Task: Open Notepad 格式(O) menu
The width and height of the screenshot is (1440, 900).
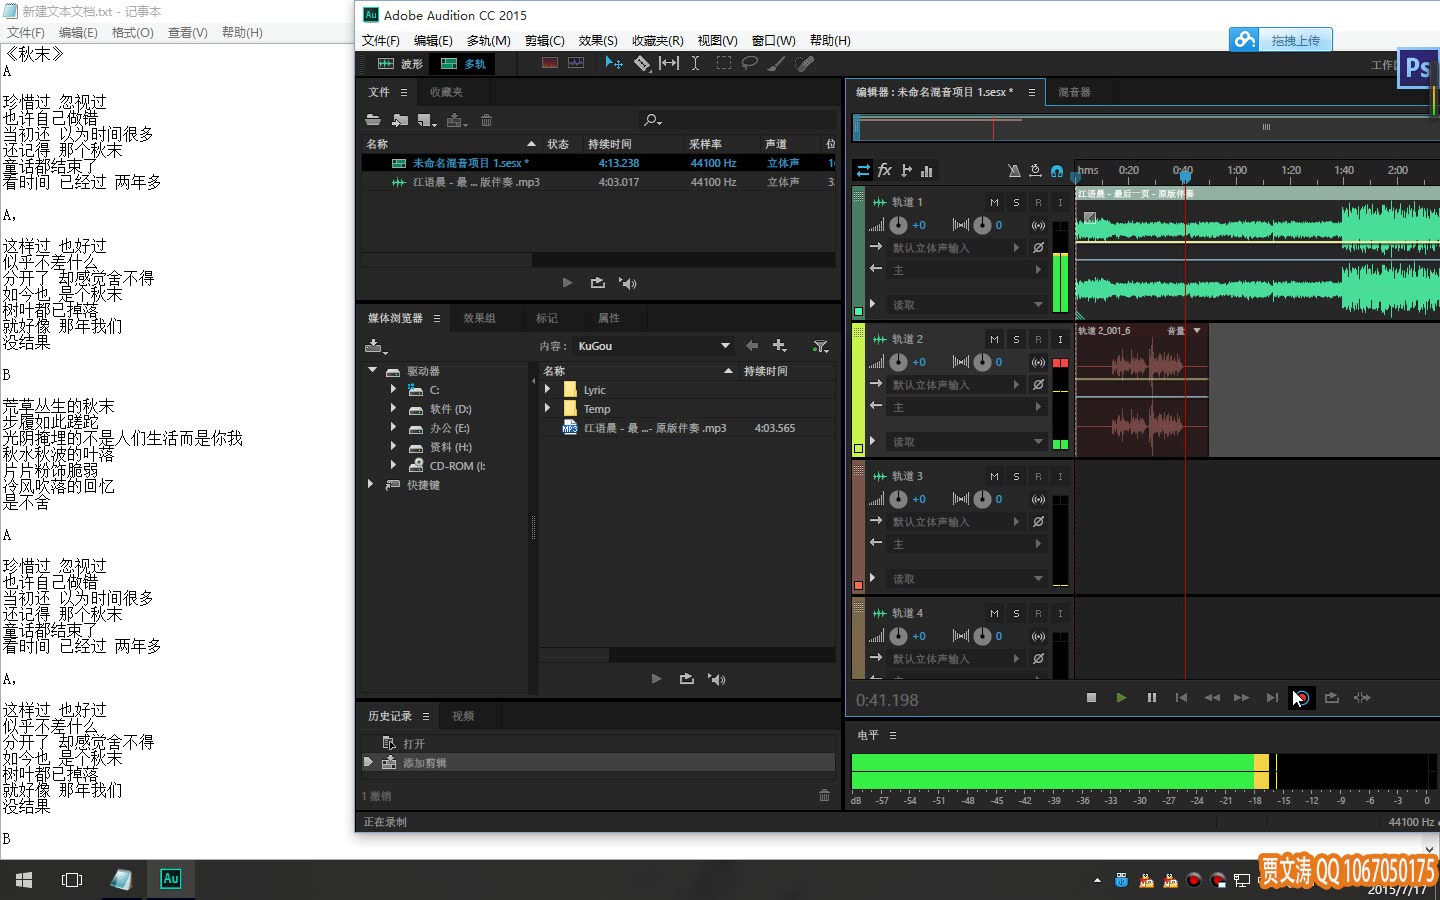Action: coord(133,33)
